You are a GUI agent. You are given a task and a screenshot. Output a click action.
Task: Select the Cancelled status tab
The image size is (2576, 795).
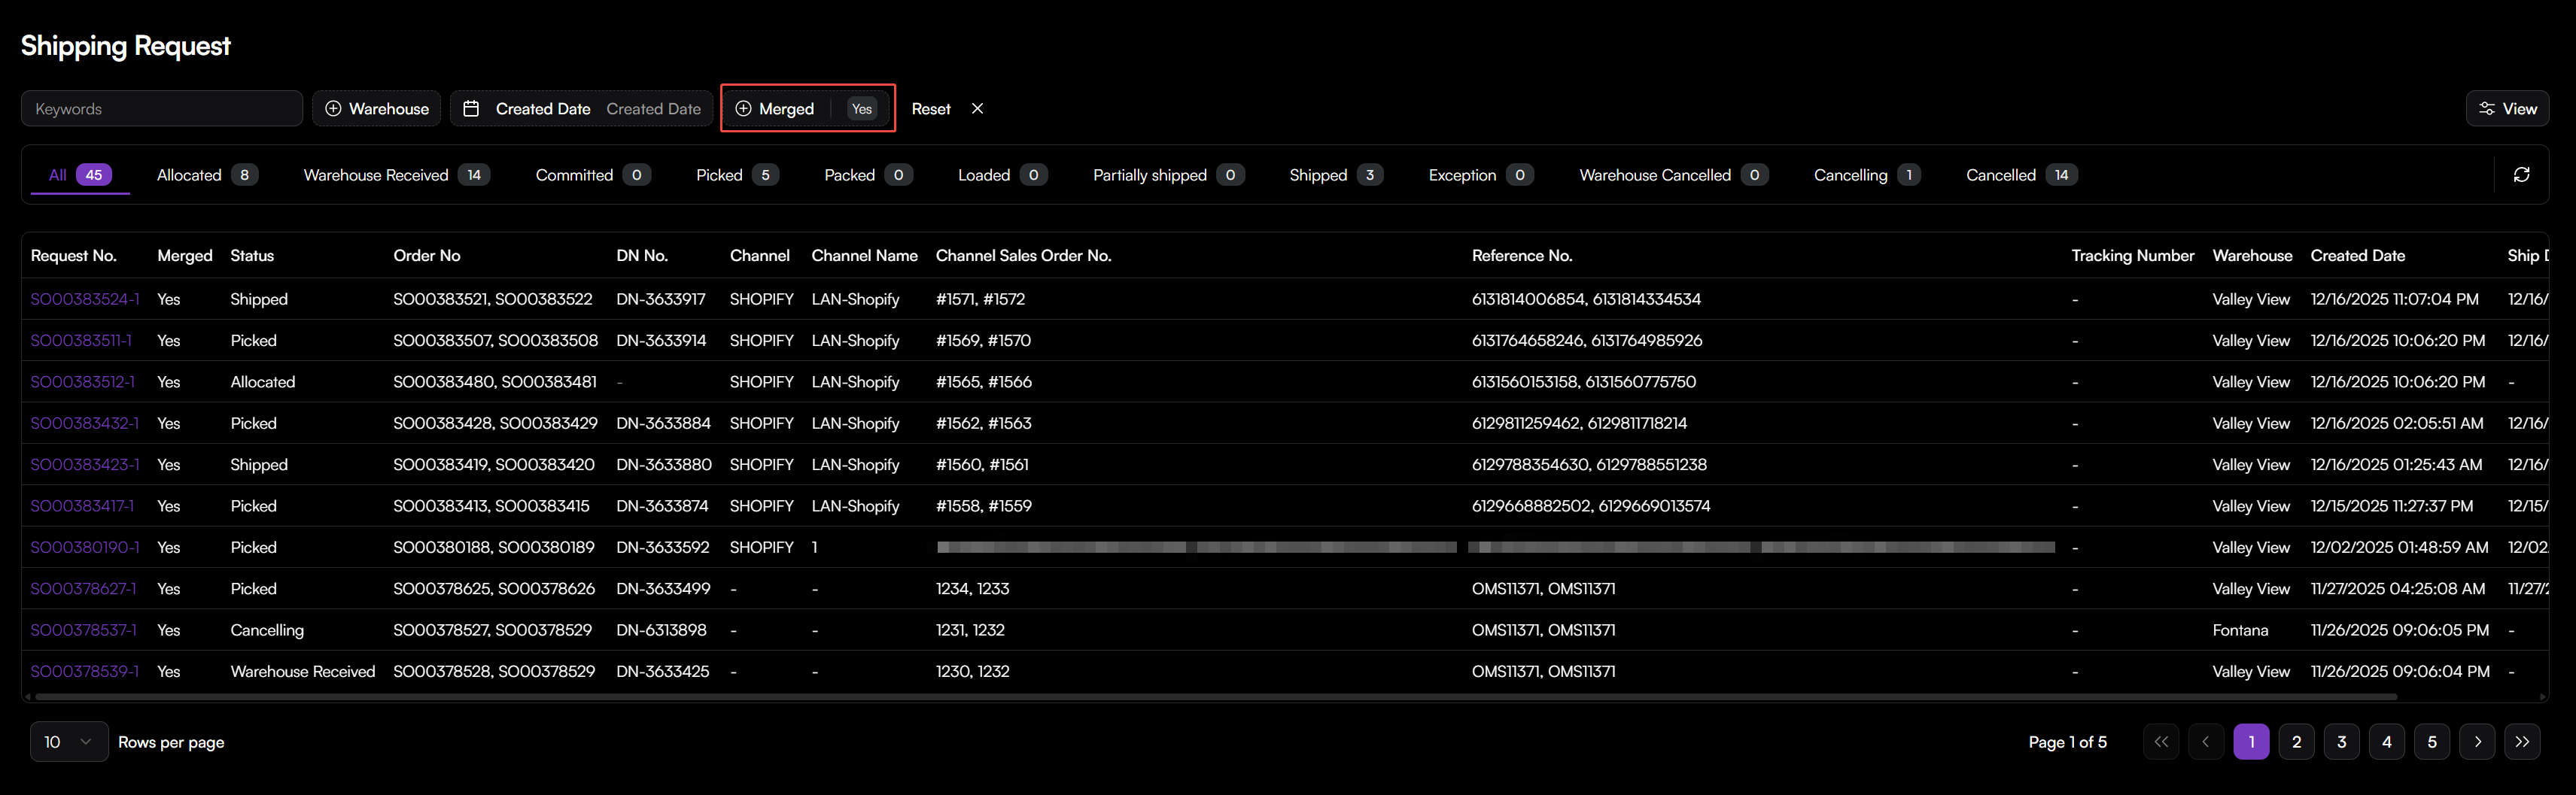tap(2020, 175)
